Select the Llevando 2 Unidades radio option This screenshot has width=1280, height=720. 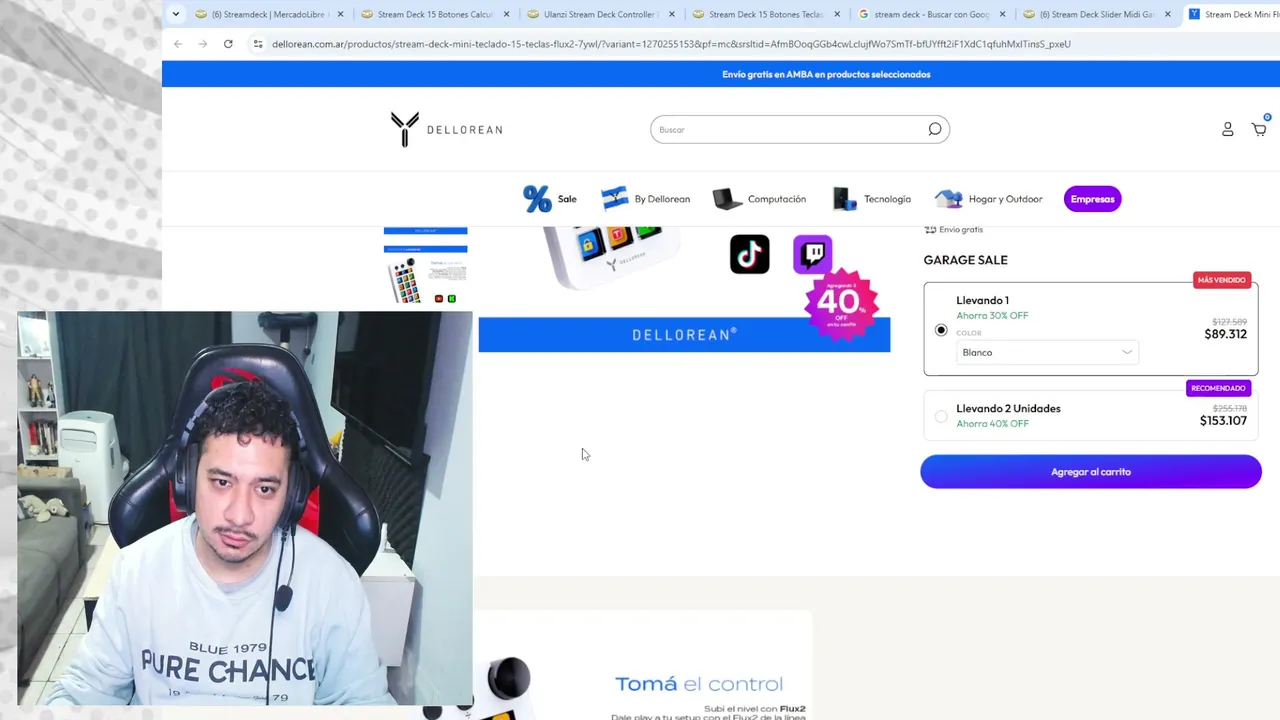[x=941, y=416]
